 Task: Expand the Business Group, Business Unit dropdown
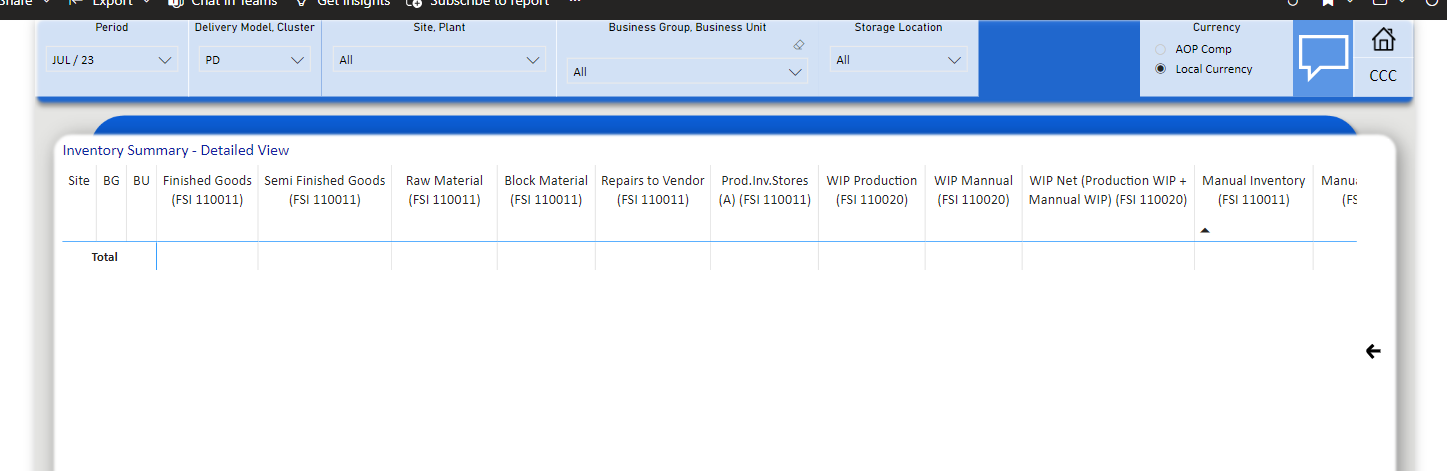tap(687, 72)
